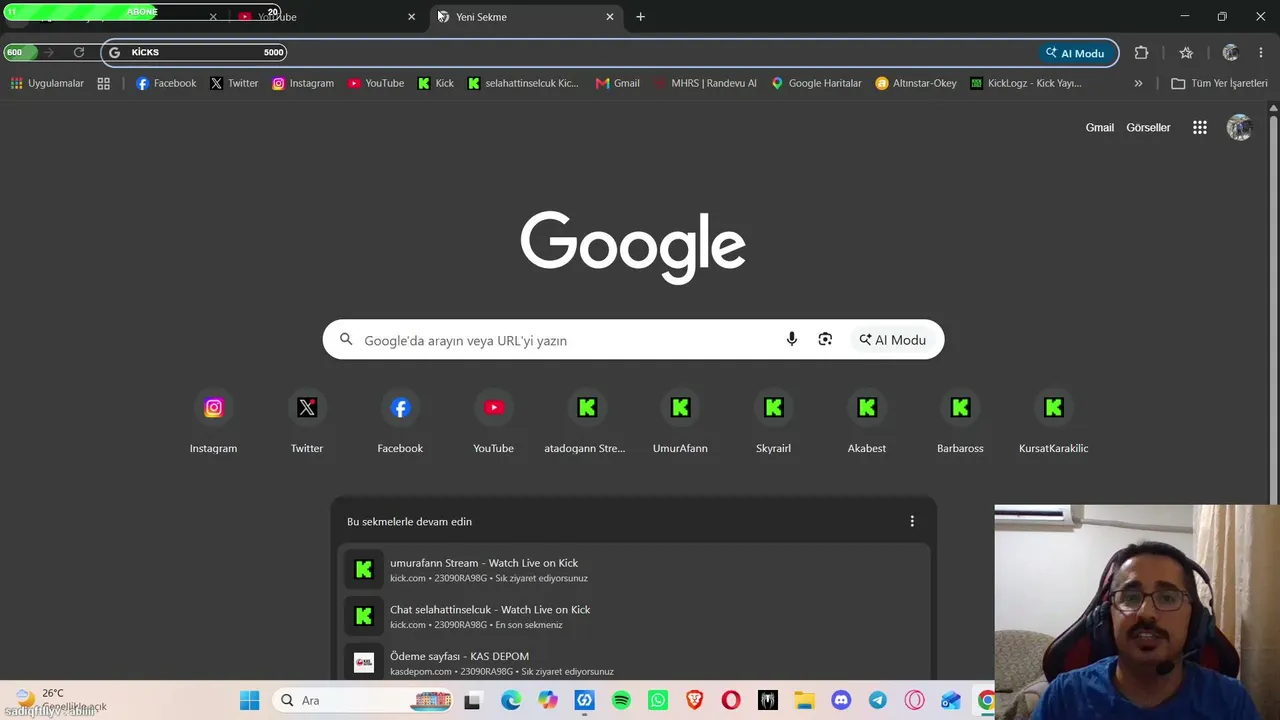Open a new tab with the plus button
Image resolution: width=1280 pixels, height=720 pixels.
coord(640,17)
